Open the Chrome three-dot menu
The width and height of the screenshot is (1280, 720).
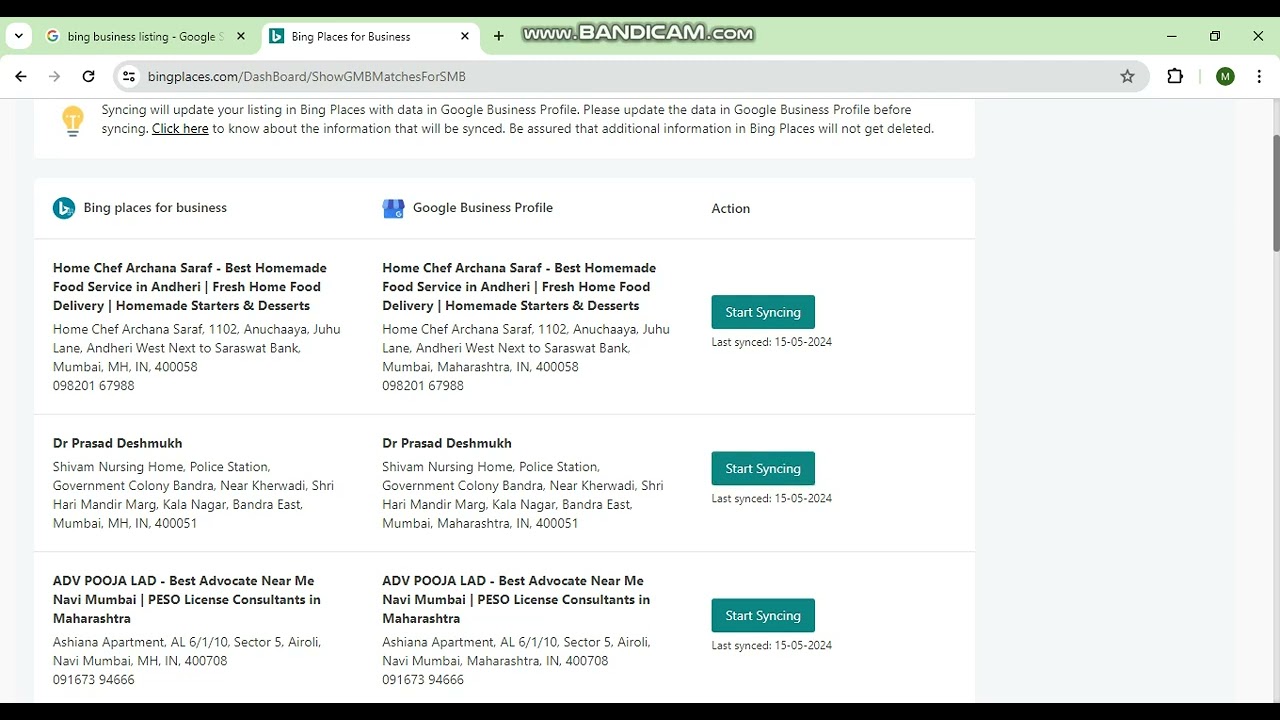pos(1258,76)
